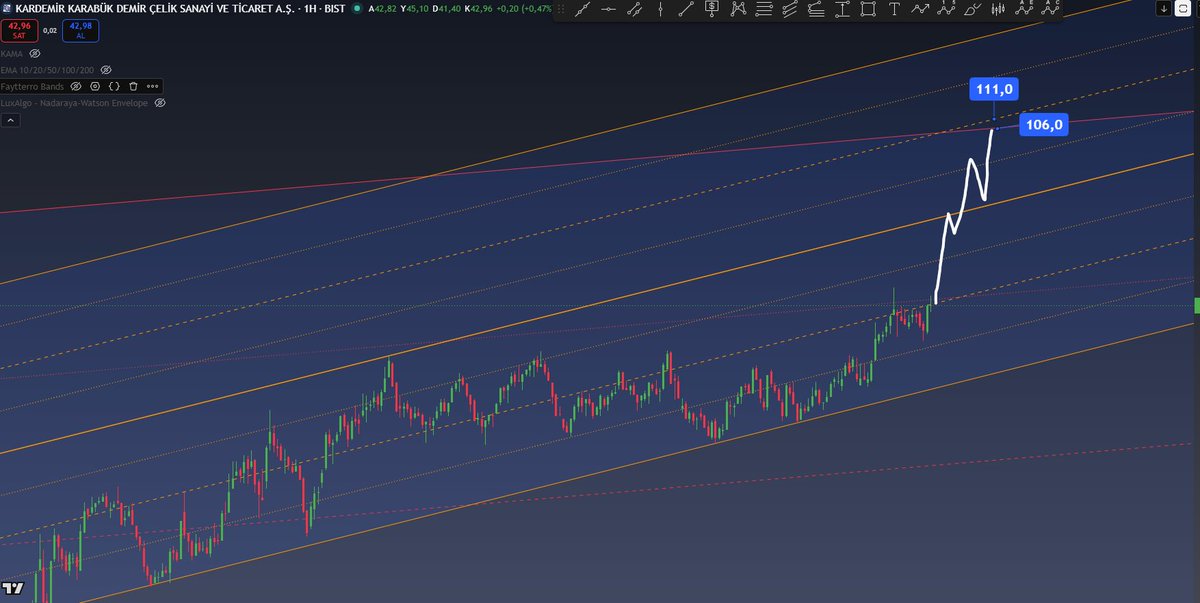Image resolution: width=1200 pixels, height=603 pixels.
Task: Click the spread value 0,02
Action: pyautogui.click(x=50, y=30)
